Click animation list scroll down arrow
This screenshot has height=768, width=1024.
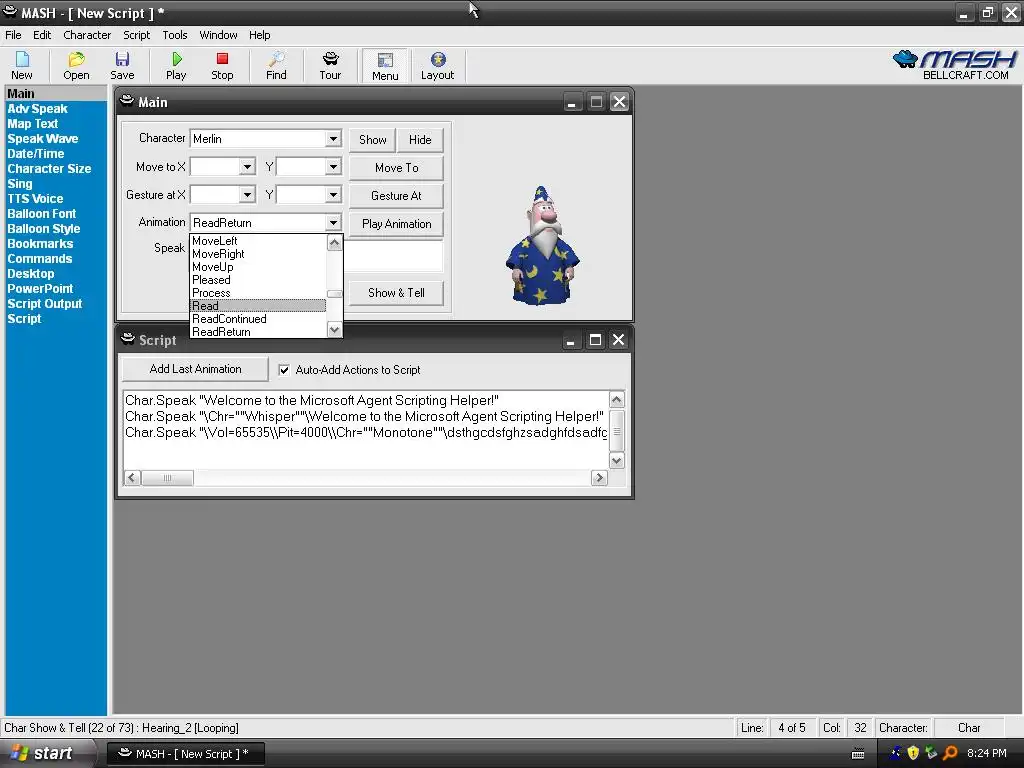334,330
